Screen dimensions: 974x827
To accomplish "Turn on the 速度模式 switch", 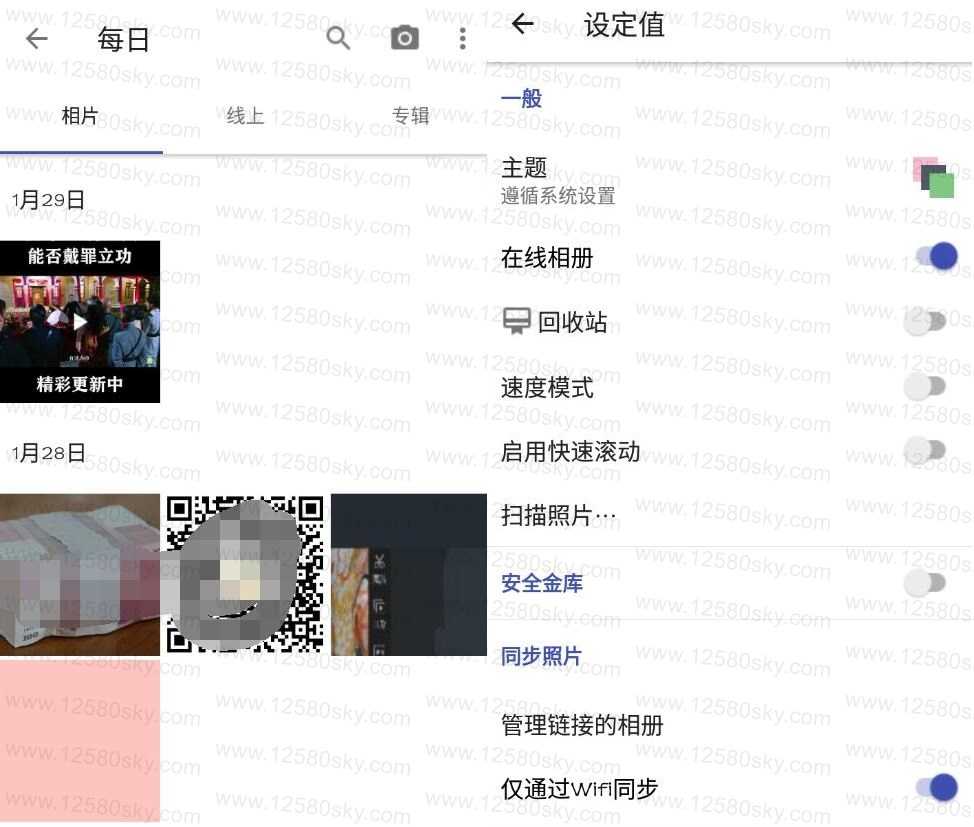I will pos(925,386).
